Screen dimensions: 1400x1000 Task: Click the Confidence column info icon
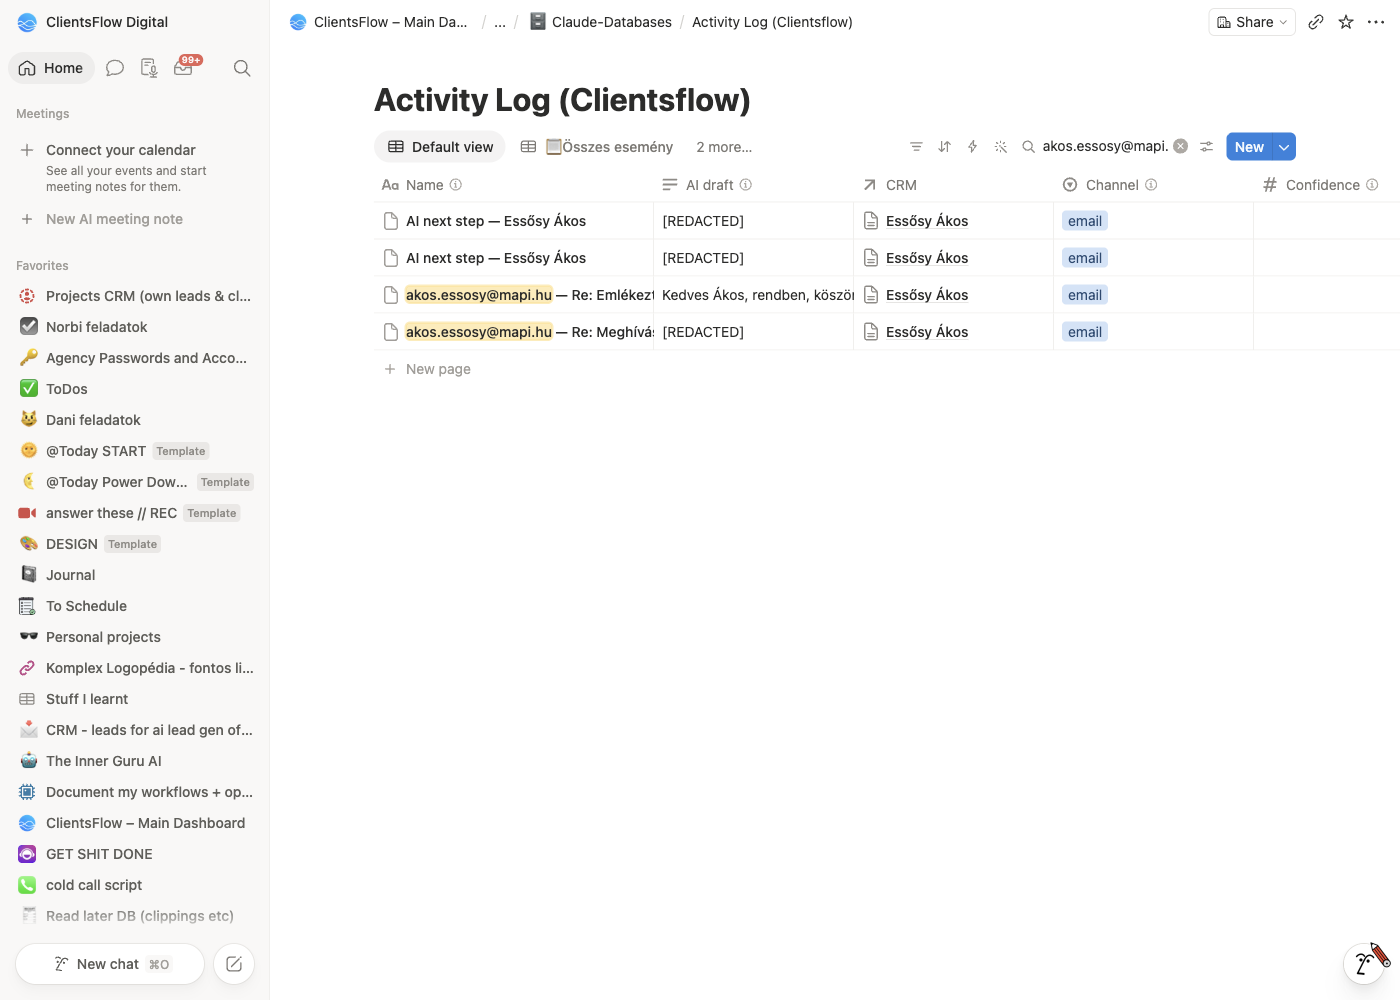point(1372,185)
